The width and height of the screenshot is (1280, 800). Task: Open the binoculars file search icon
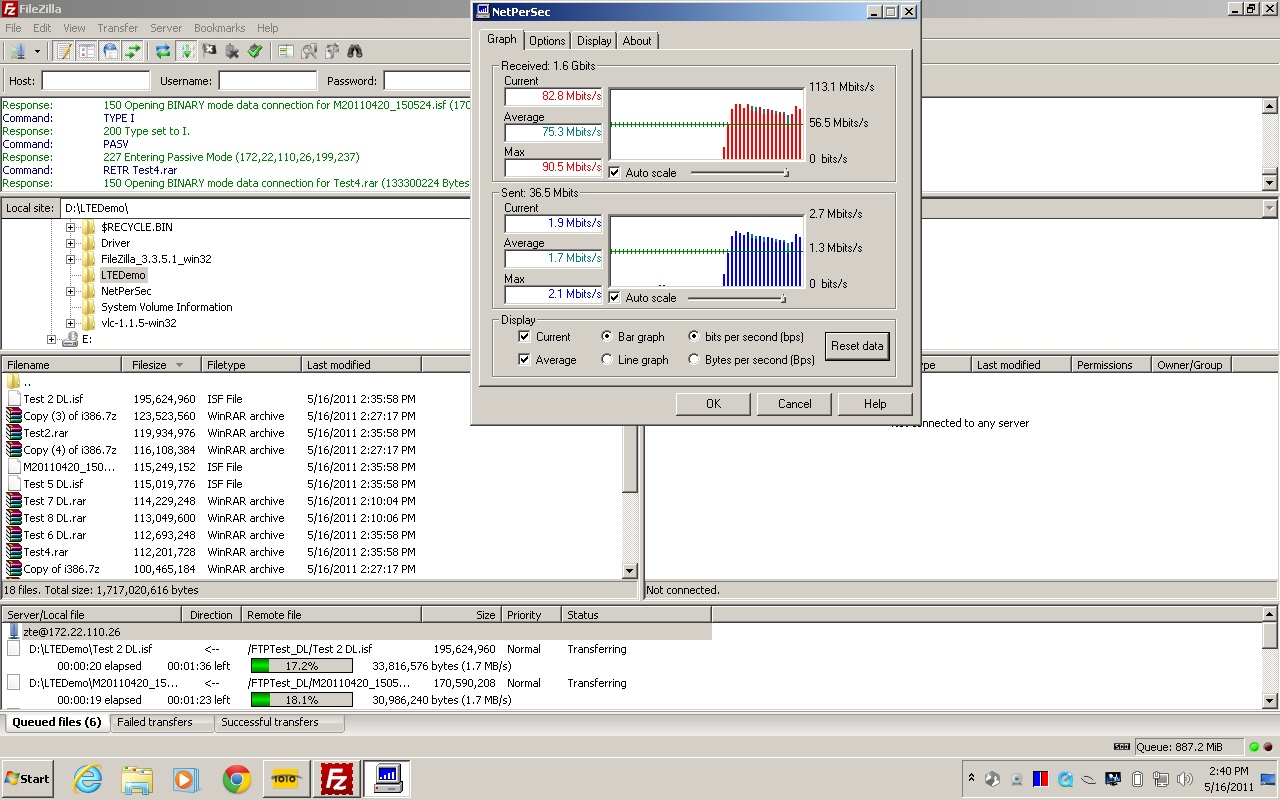[x=354, y=51]
